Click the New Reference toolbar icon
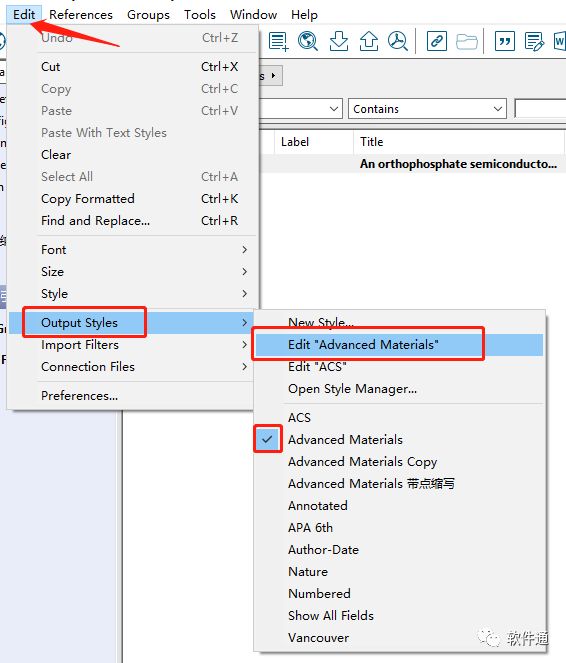The image size is (566, 663). (x=279, y=41)
